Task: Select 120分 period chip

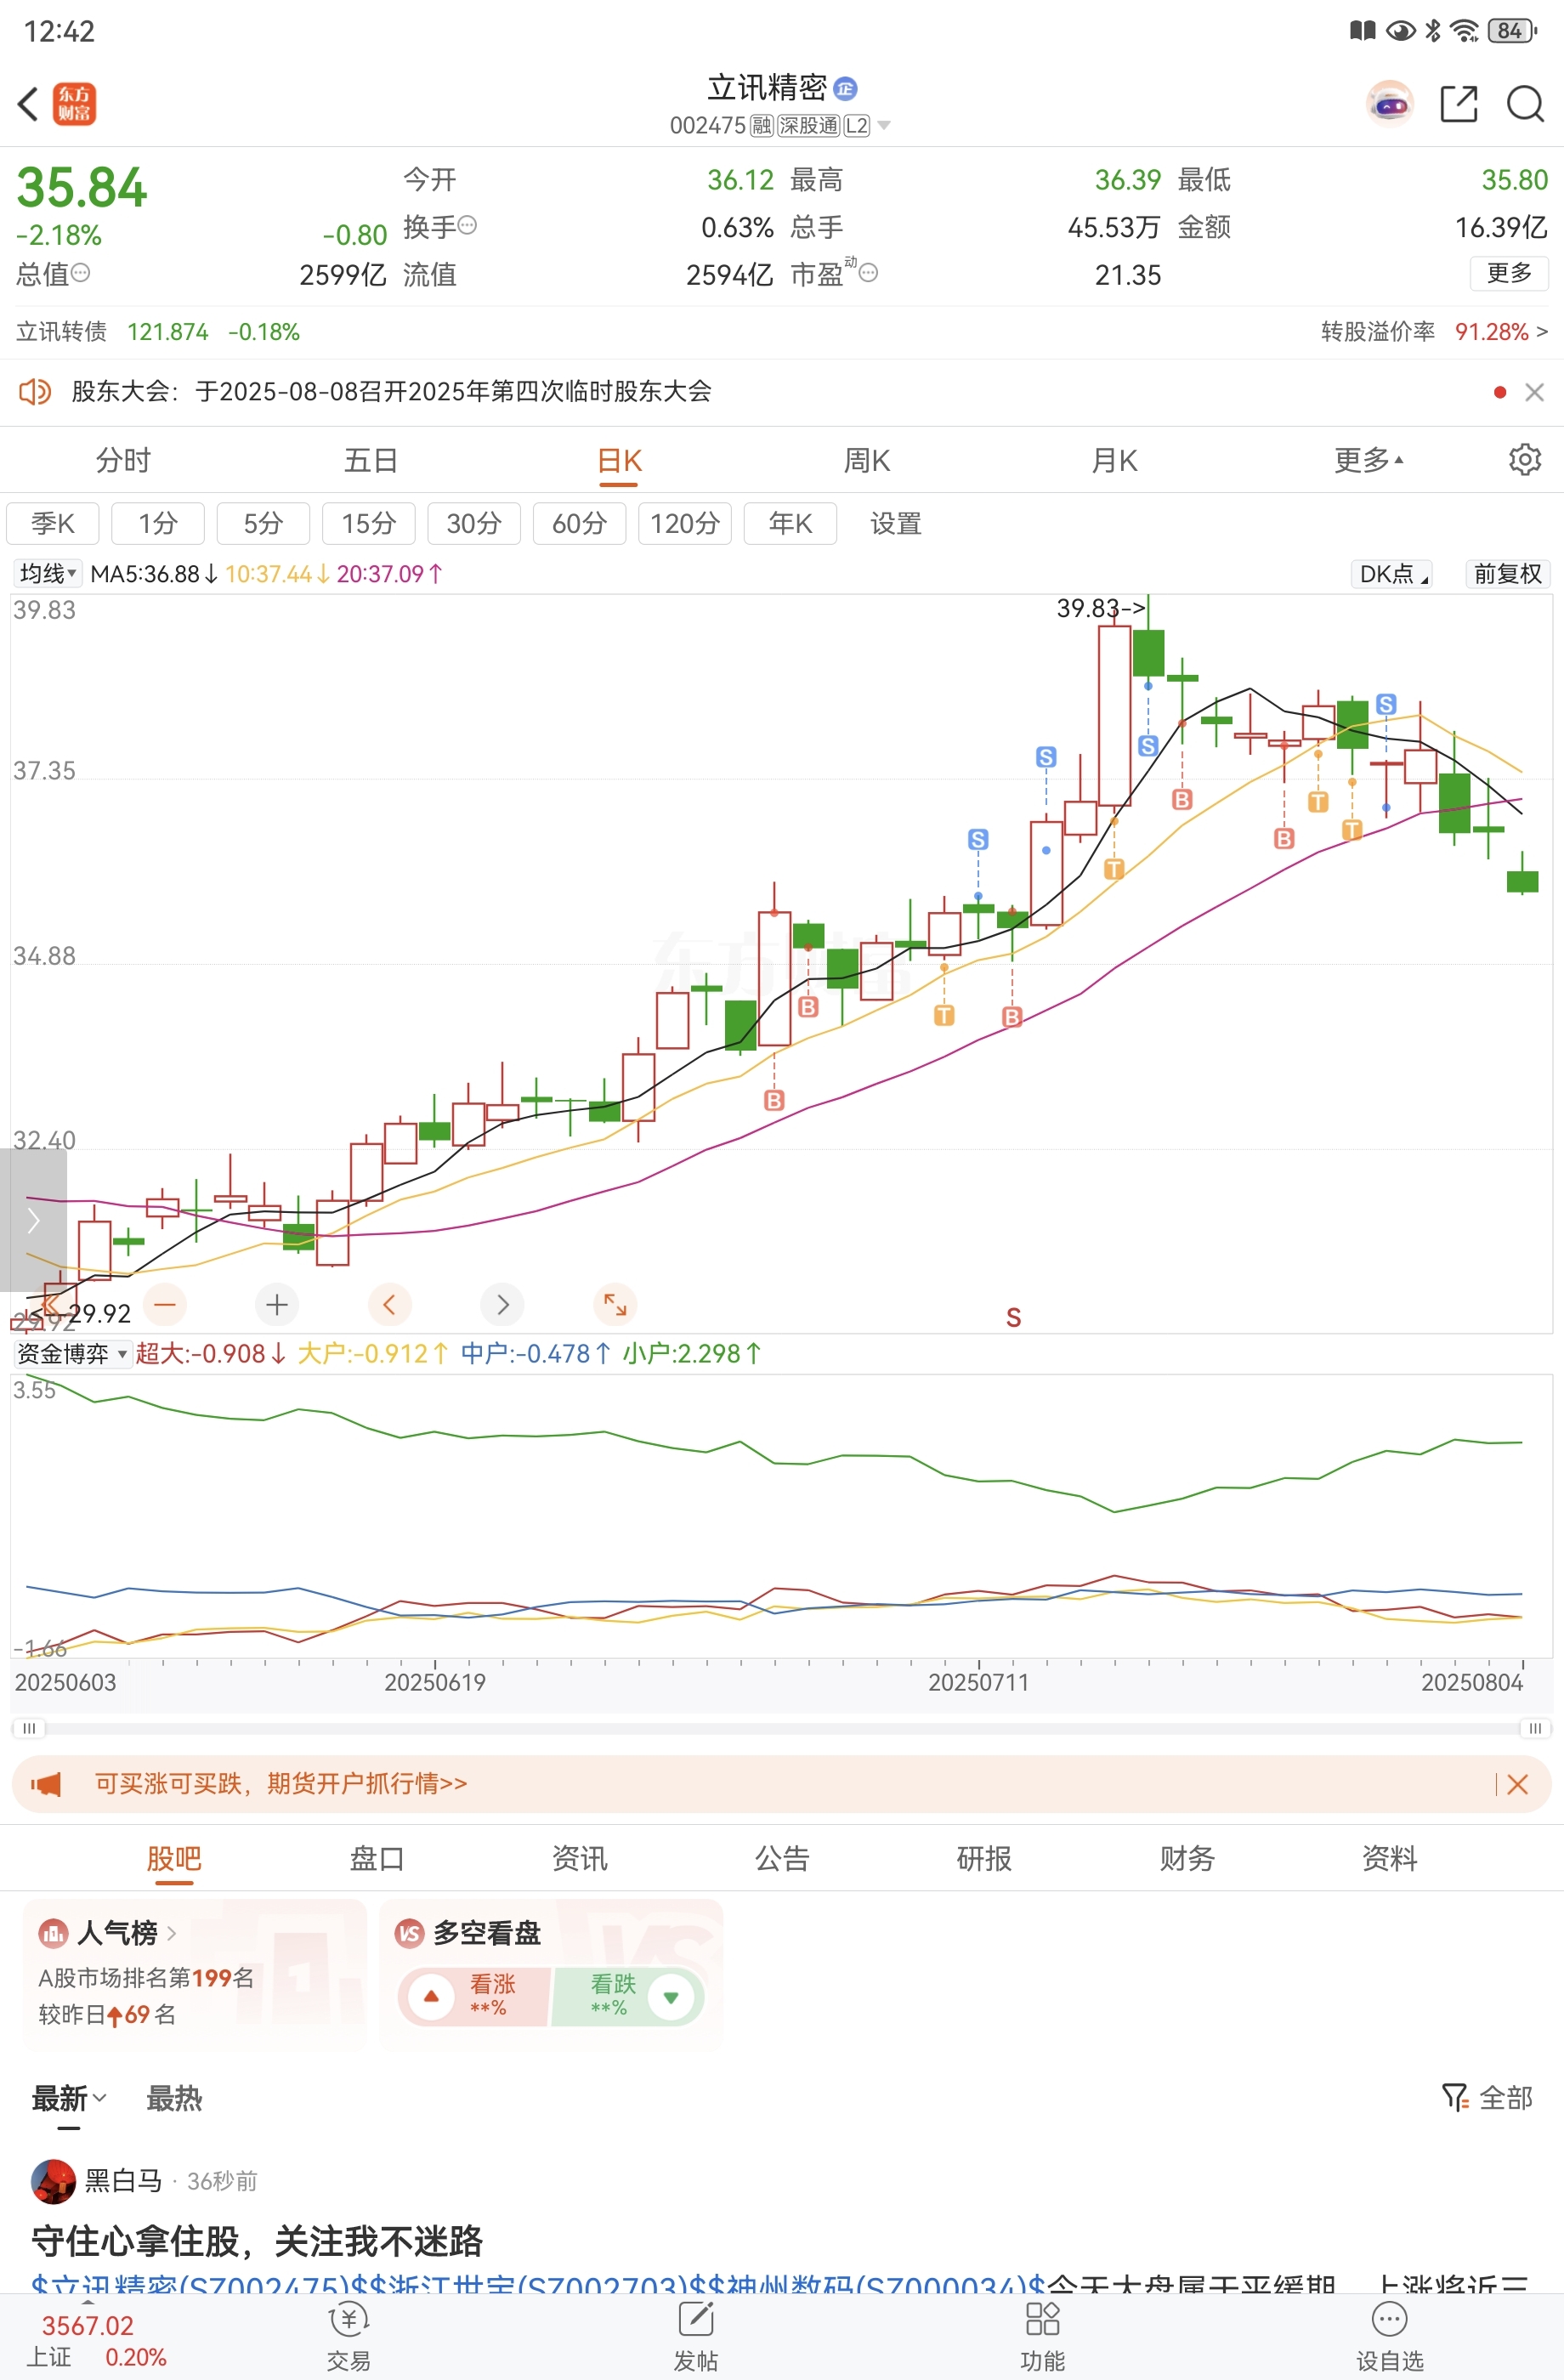Action: click(x=685, y=523)
